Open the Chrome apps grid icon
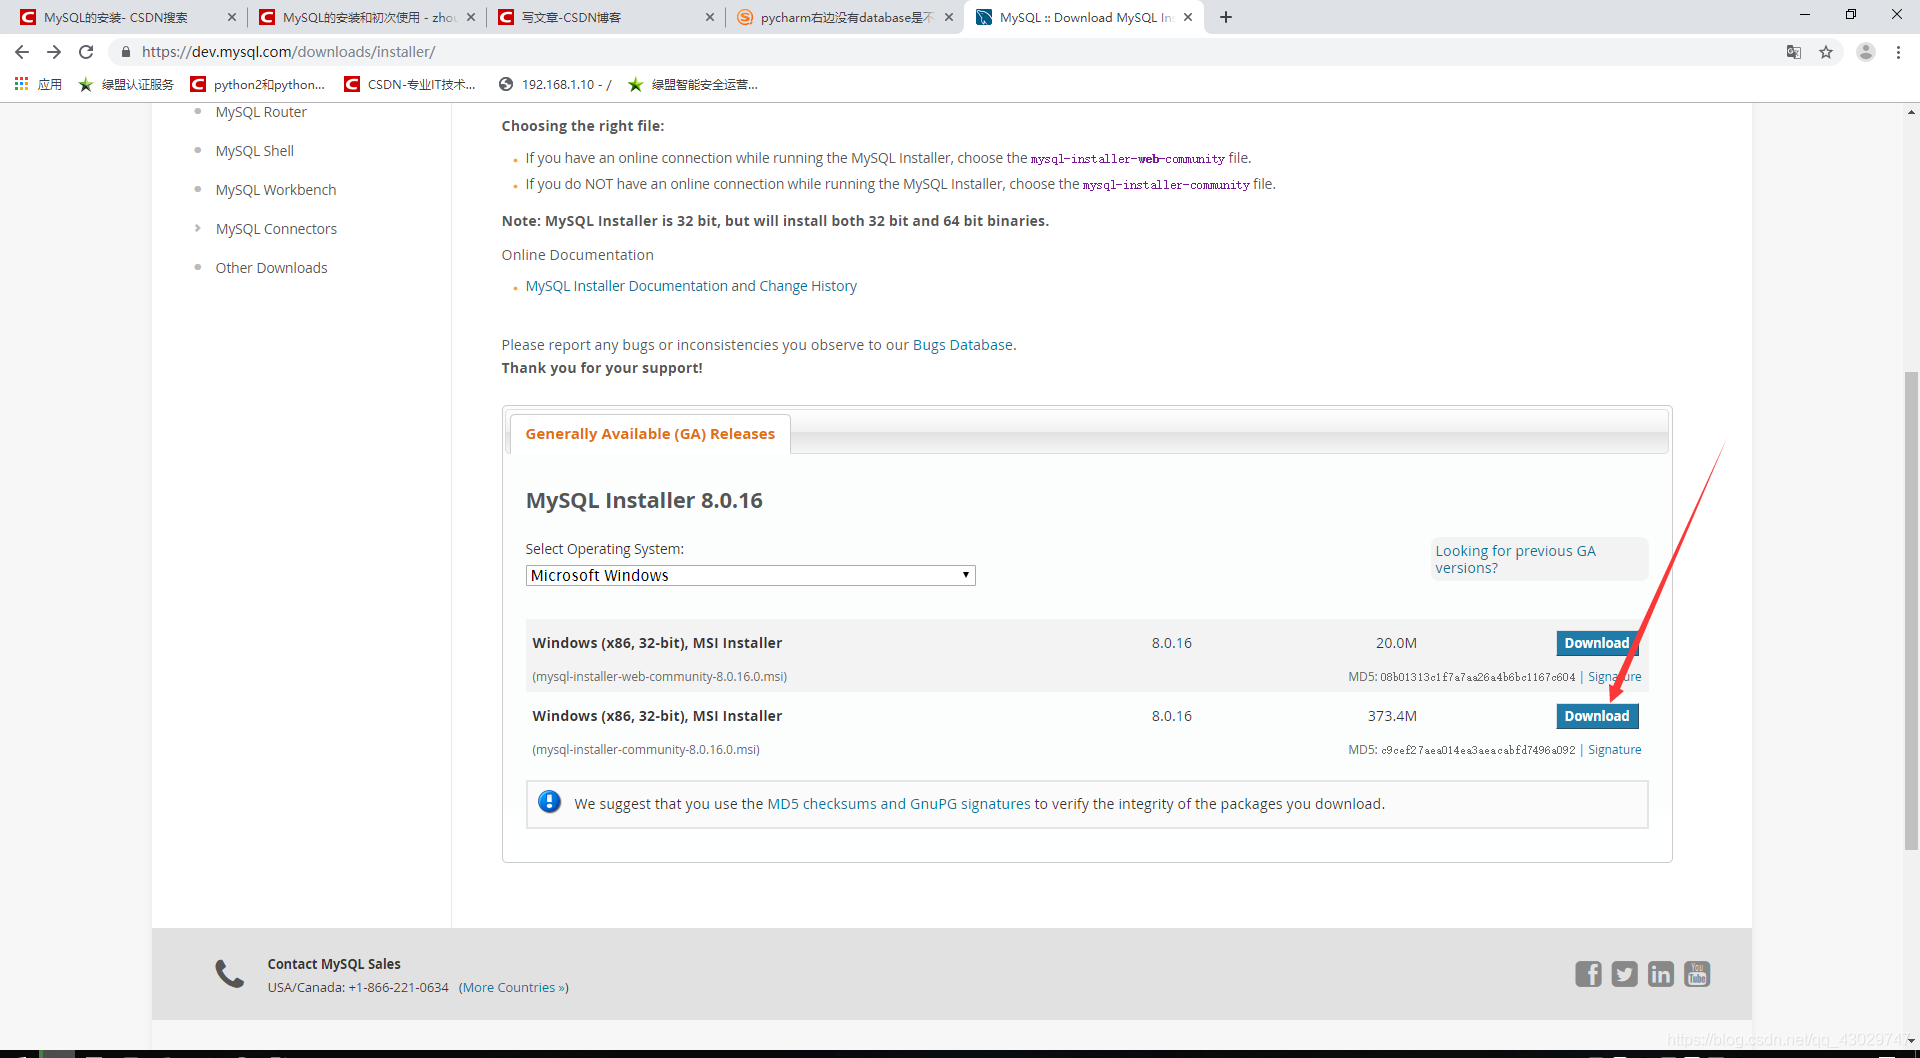 [21, 84]
